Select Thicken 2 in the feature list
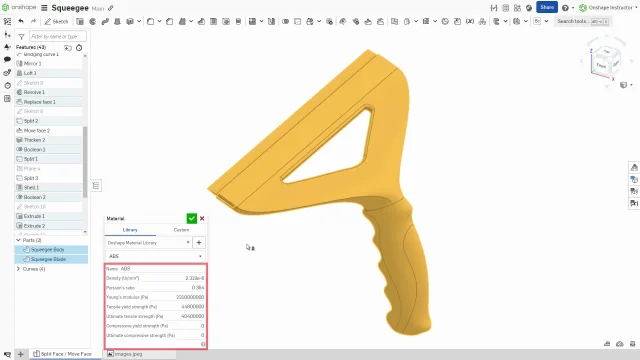This screenshot has height=360, width=640. coord(49,140)
